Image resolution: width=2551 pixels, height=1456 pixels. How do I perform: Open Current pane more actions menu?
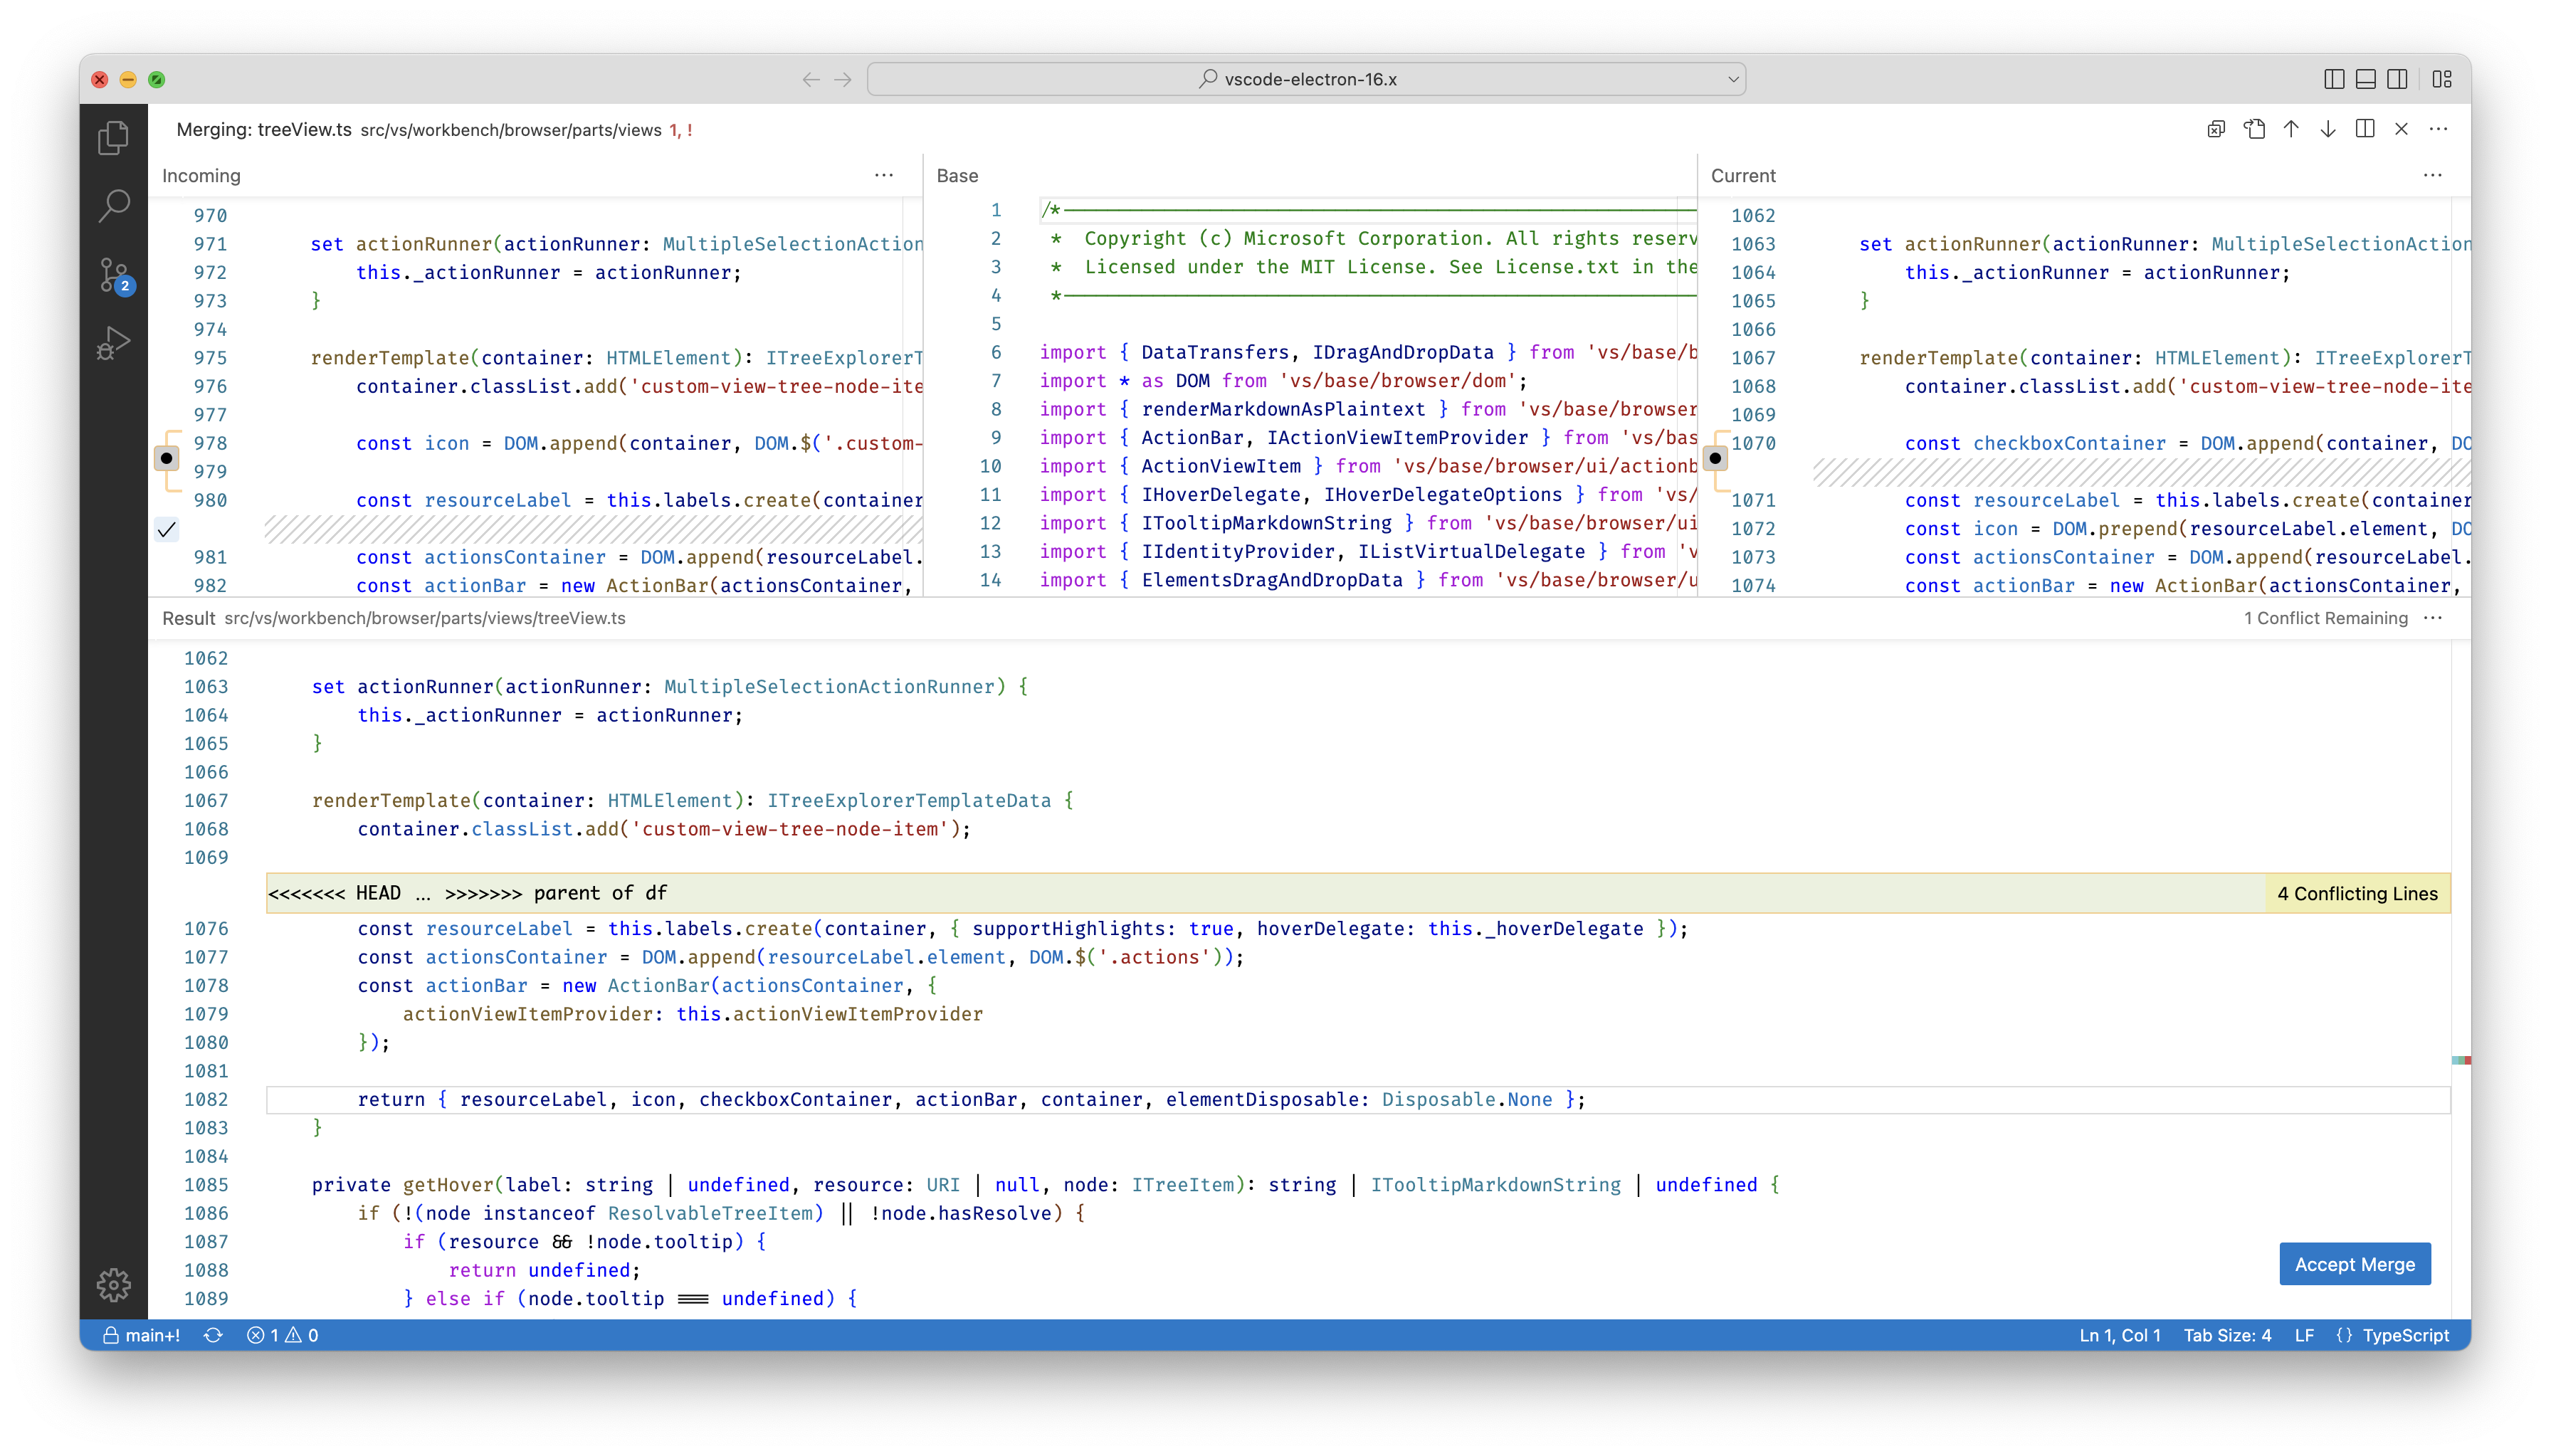coord(2433,175)
